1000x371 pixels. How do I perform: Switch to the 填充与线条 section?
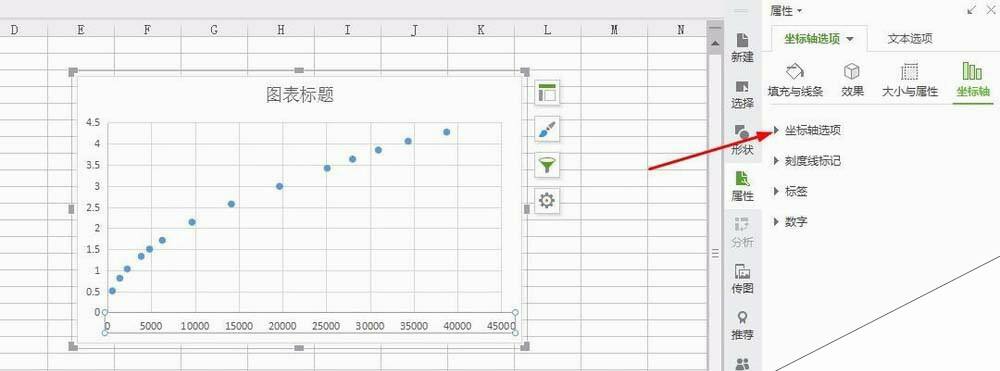pyautogui.click(x=795, y=80)
